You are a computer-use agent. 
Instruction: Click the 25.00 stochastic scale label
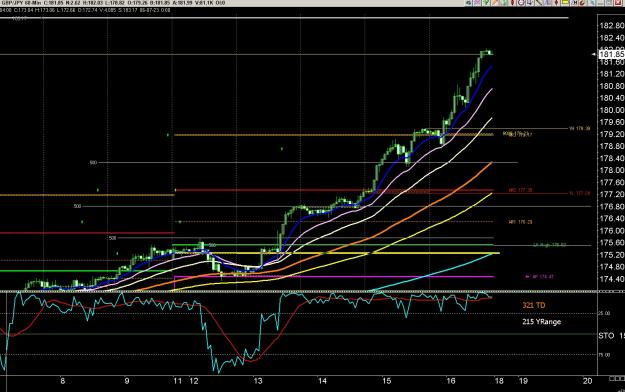pyautogui.click(x=604, y=313)
